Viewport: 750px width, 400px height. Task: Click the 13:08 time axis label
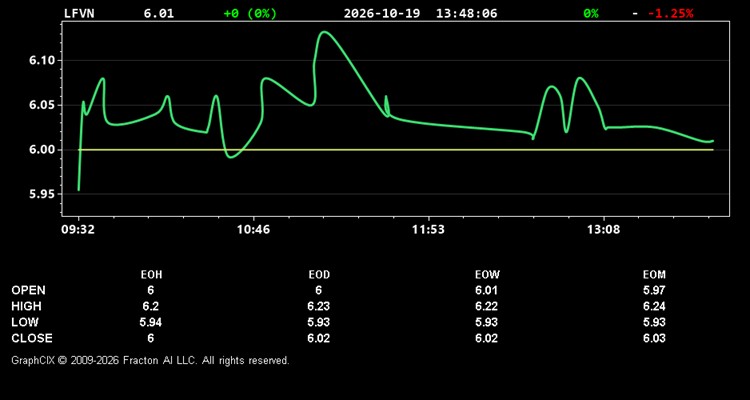tap(603, 230)
